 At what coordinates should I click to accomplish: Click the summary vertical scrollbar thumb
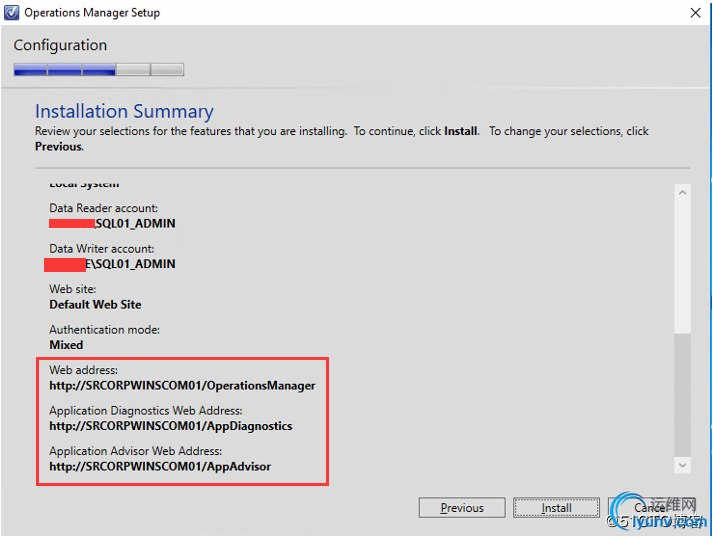pyautogui.click(x=682, y=395)
